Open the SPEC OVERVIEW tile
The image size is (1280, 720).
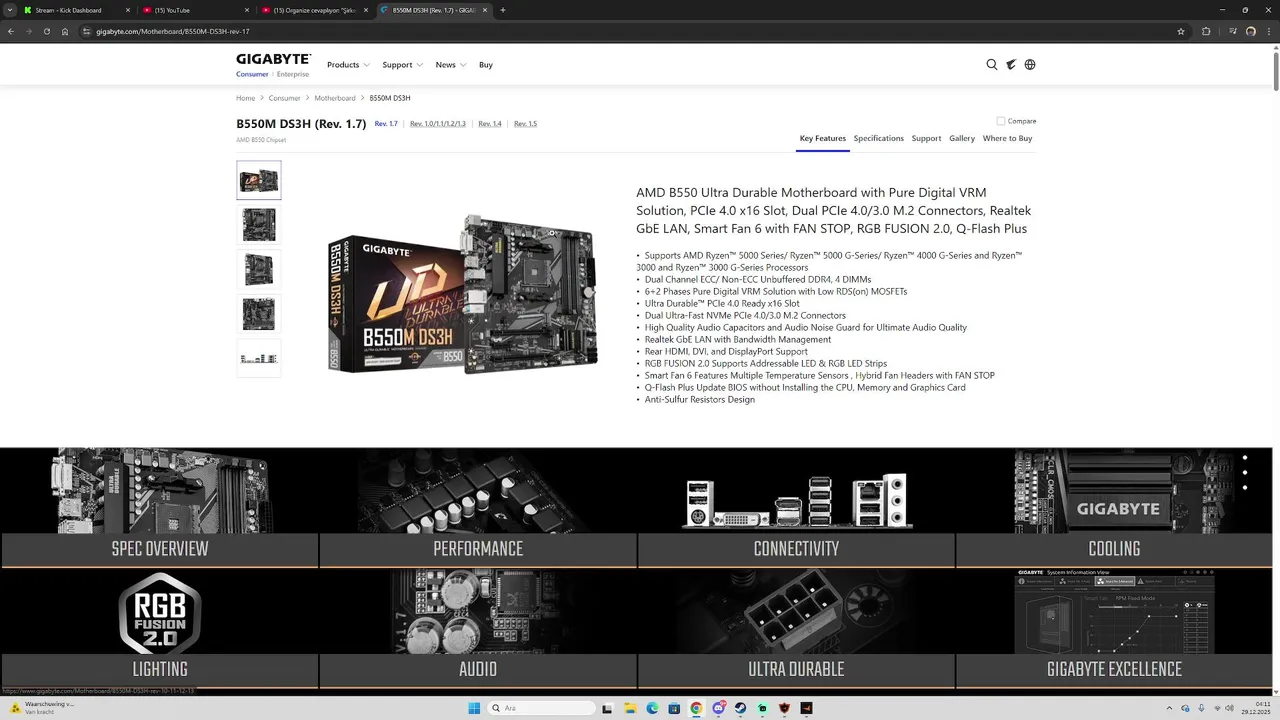[159, 507]
